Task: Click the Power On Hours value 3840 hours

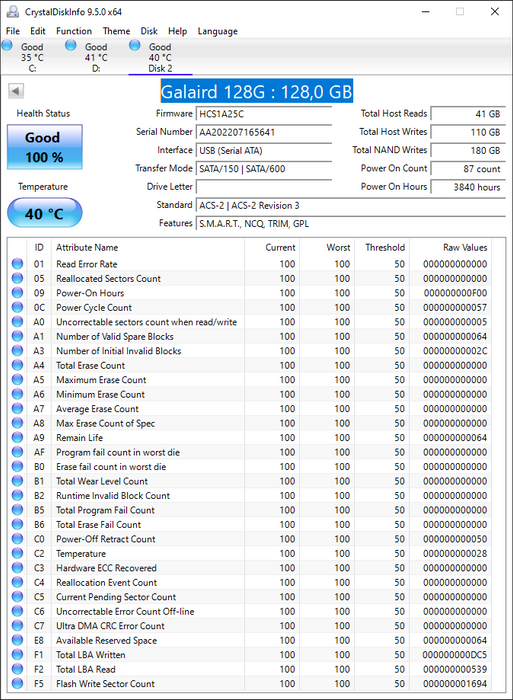Action: tap(468, 187)
